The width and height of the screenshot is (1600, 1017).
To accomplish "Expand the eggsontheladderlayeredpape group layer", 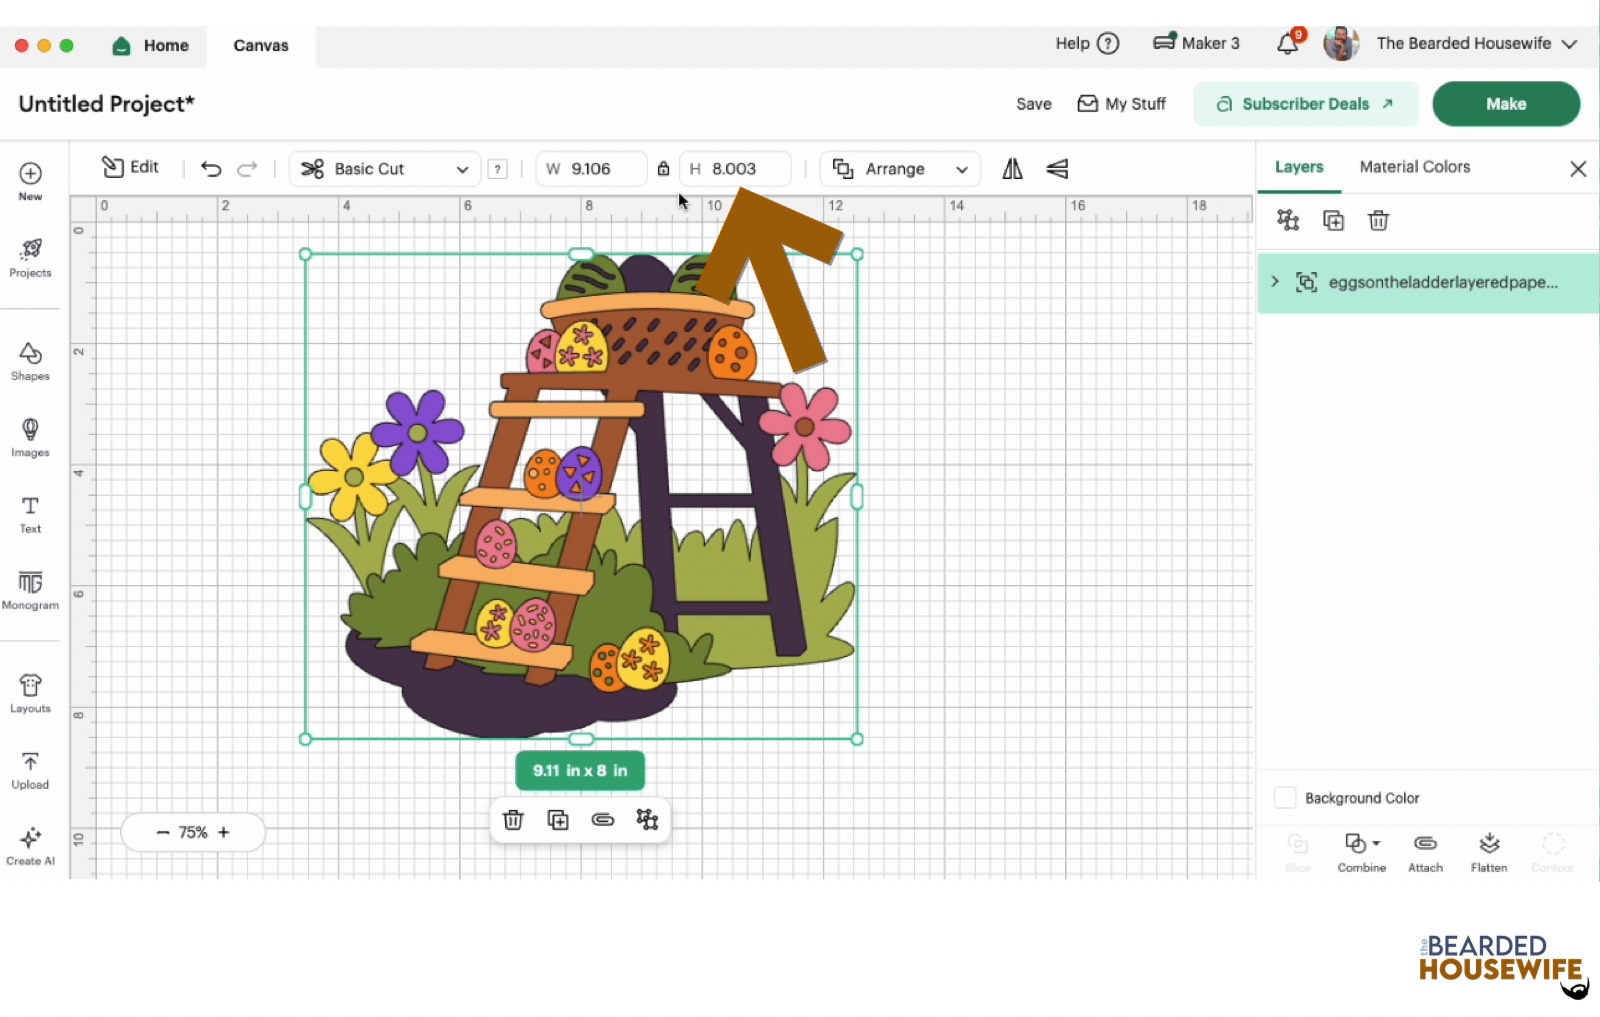I will pyautogui.click(x=1275, y=282).
